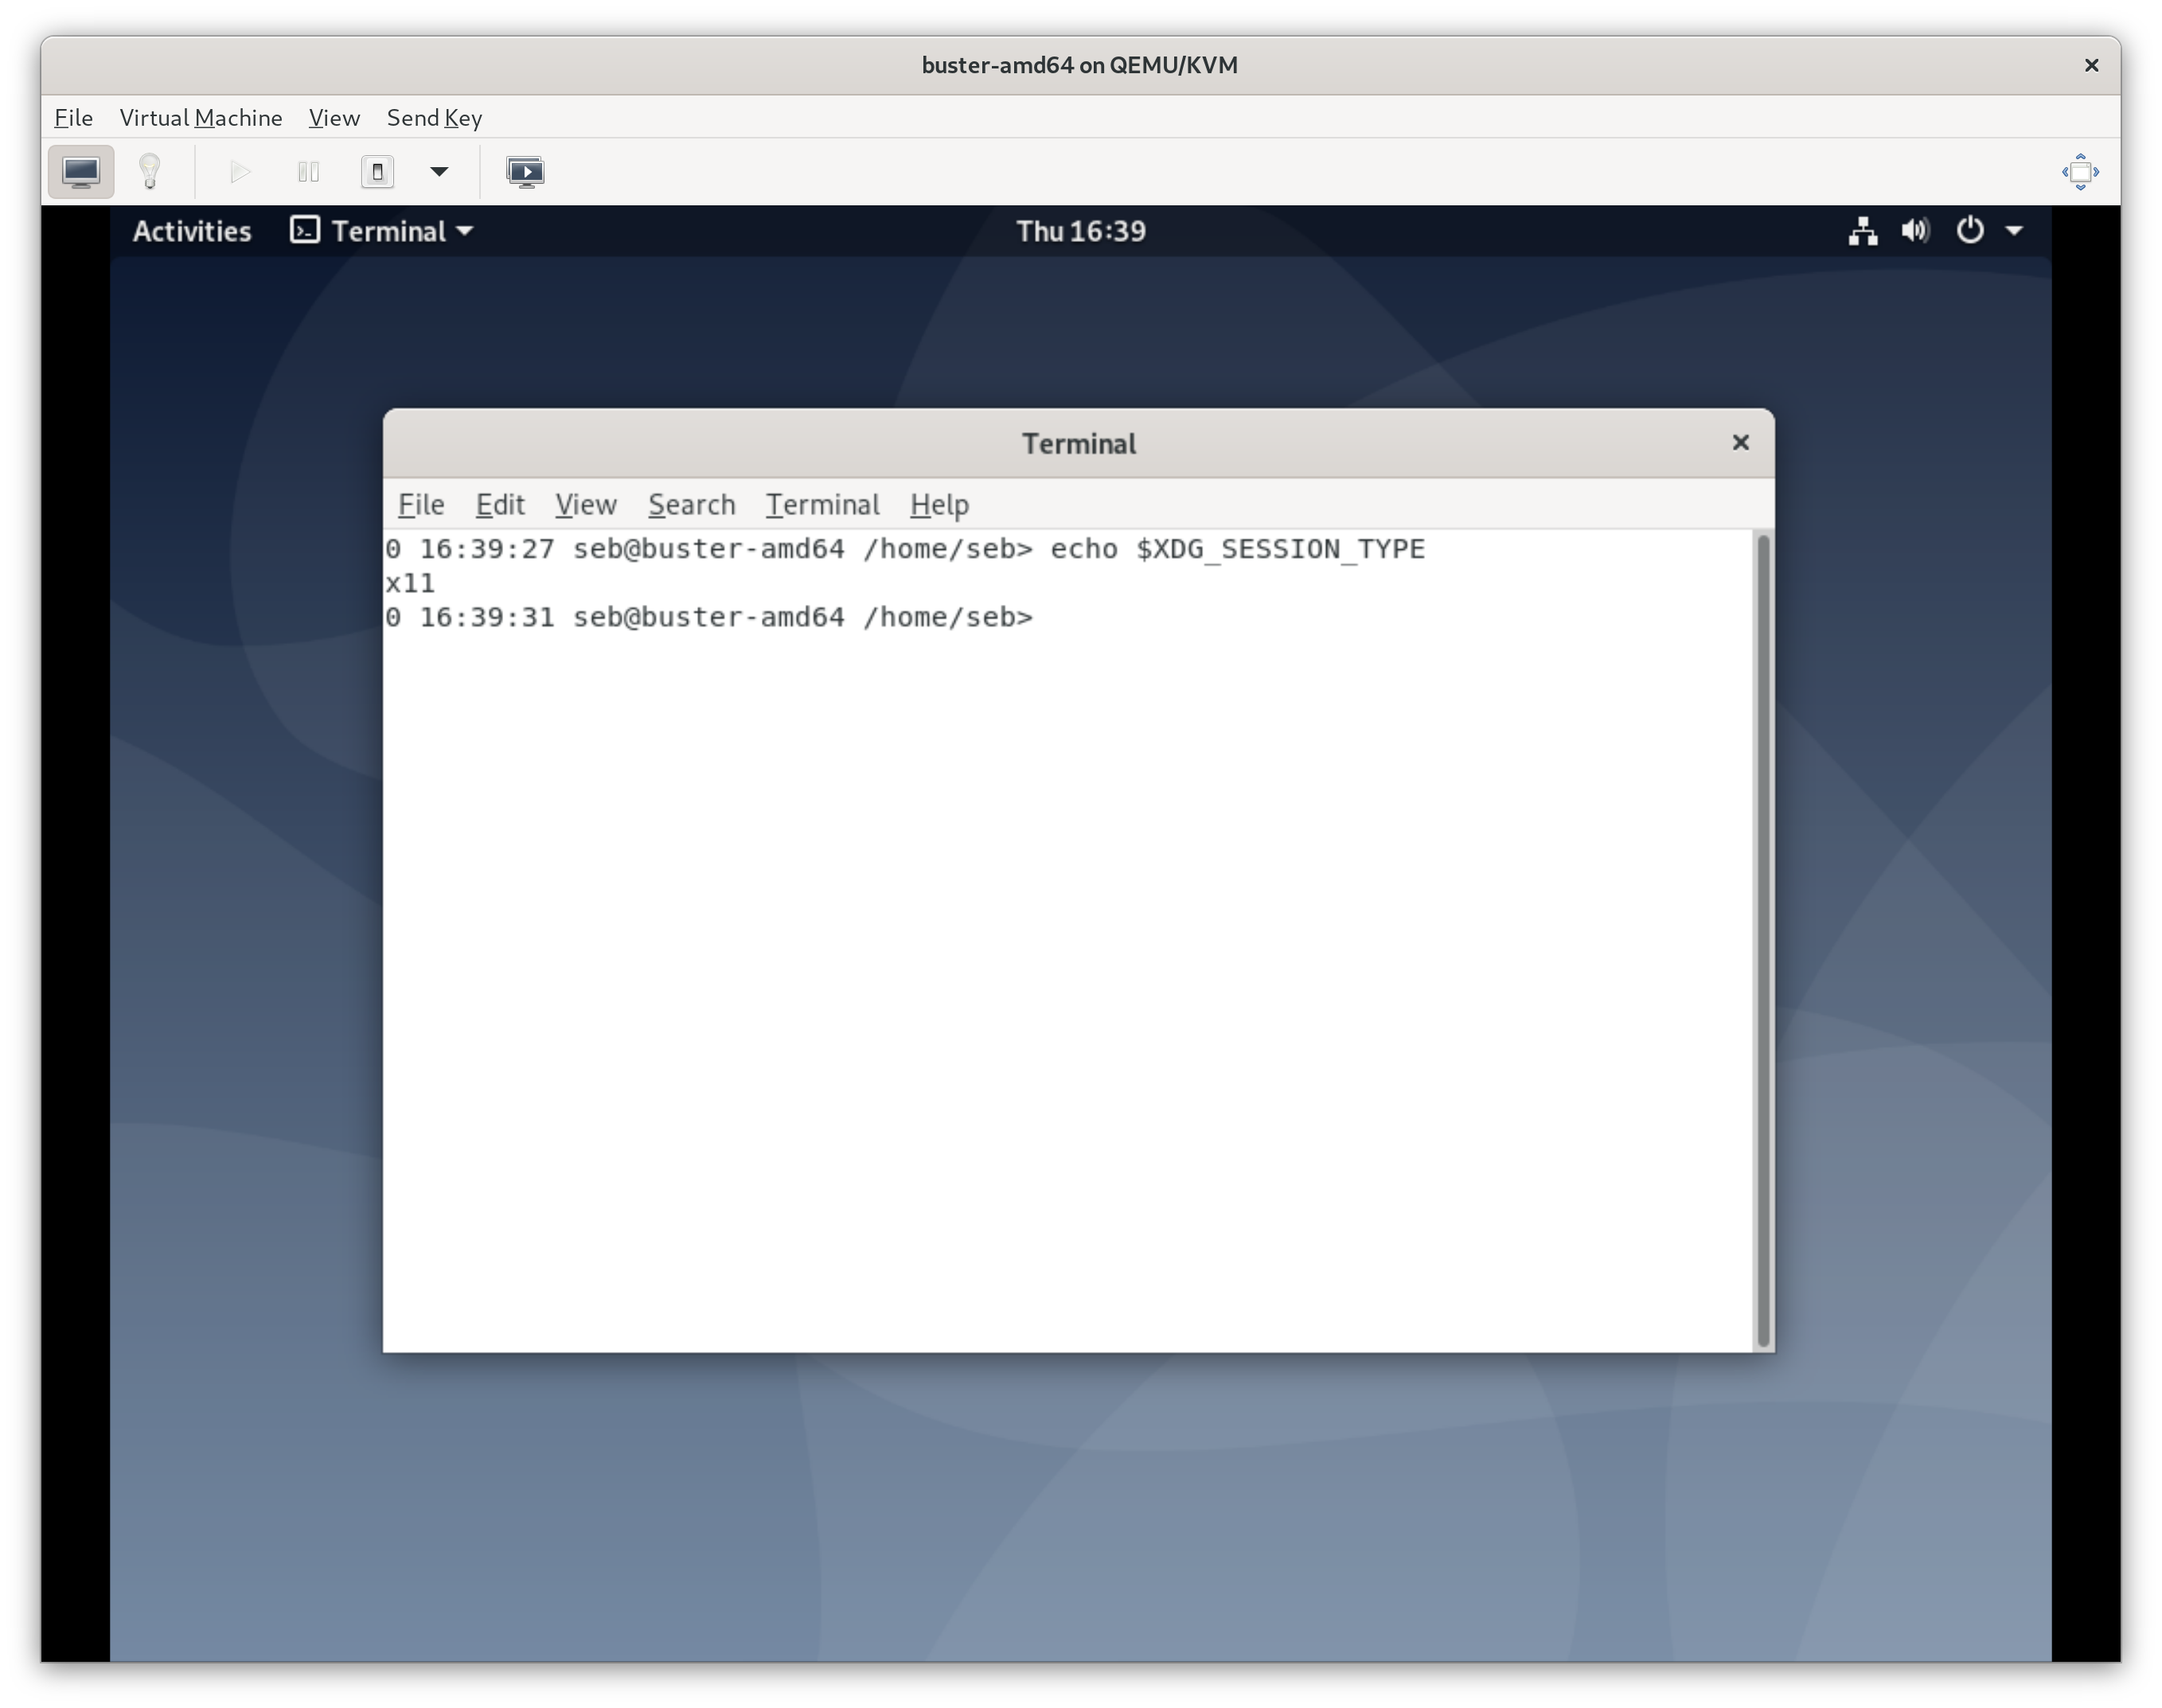Open virtual hardware details via lightbulb icon
The image size is (2162, 1708).
[x=150, y=171]
